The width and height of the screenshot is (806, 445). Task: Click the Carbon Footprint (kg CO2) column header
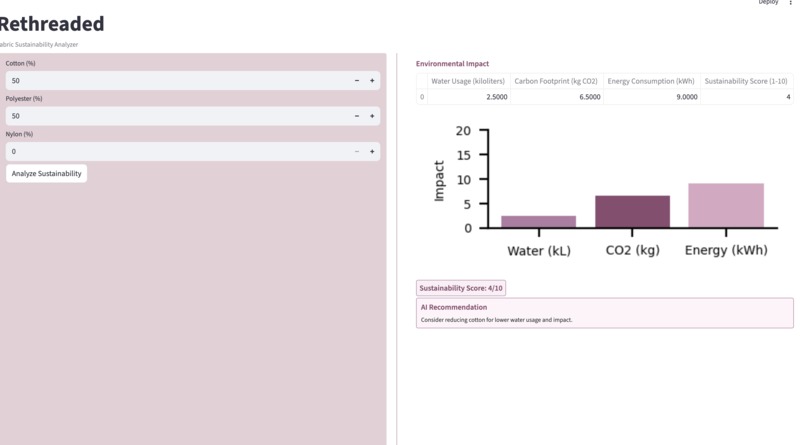tap(556, 81)
